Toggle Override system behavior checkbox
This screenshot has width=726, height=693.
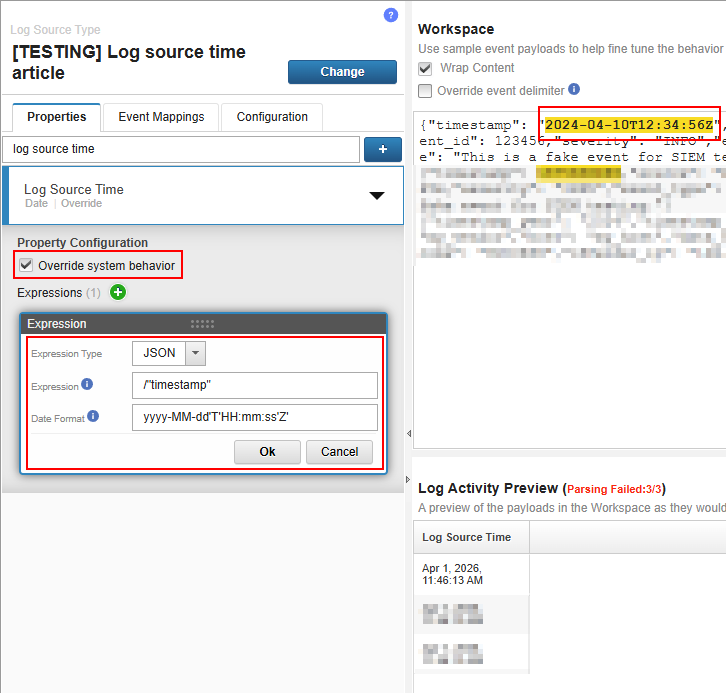pos(26,266)
